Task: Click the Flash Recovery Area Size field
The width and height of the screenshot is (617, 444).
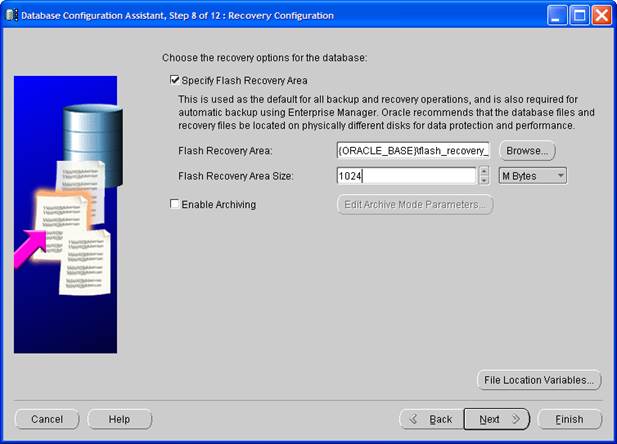Action: [406, 176]
